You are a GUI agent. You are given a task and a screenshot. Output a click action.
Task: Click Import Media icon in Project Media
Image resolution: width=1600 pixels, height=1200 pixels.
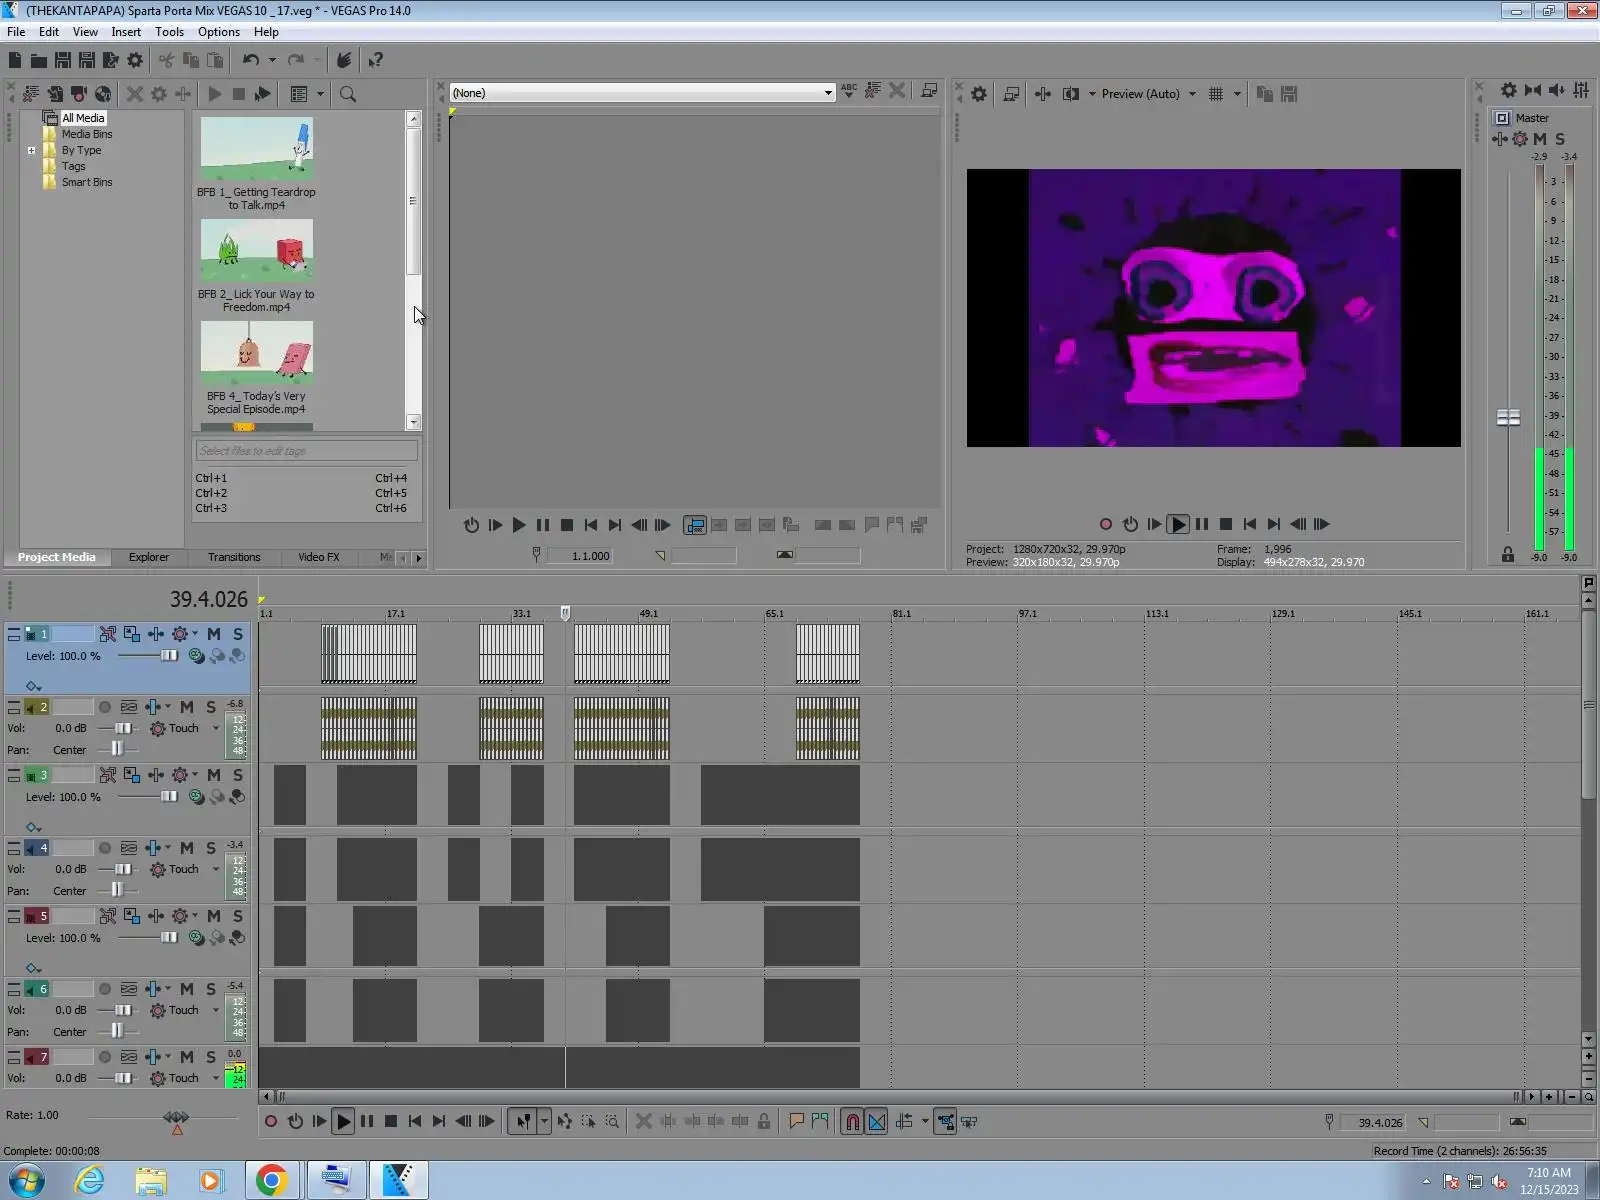[x=55, y=94]
